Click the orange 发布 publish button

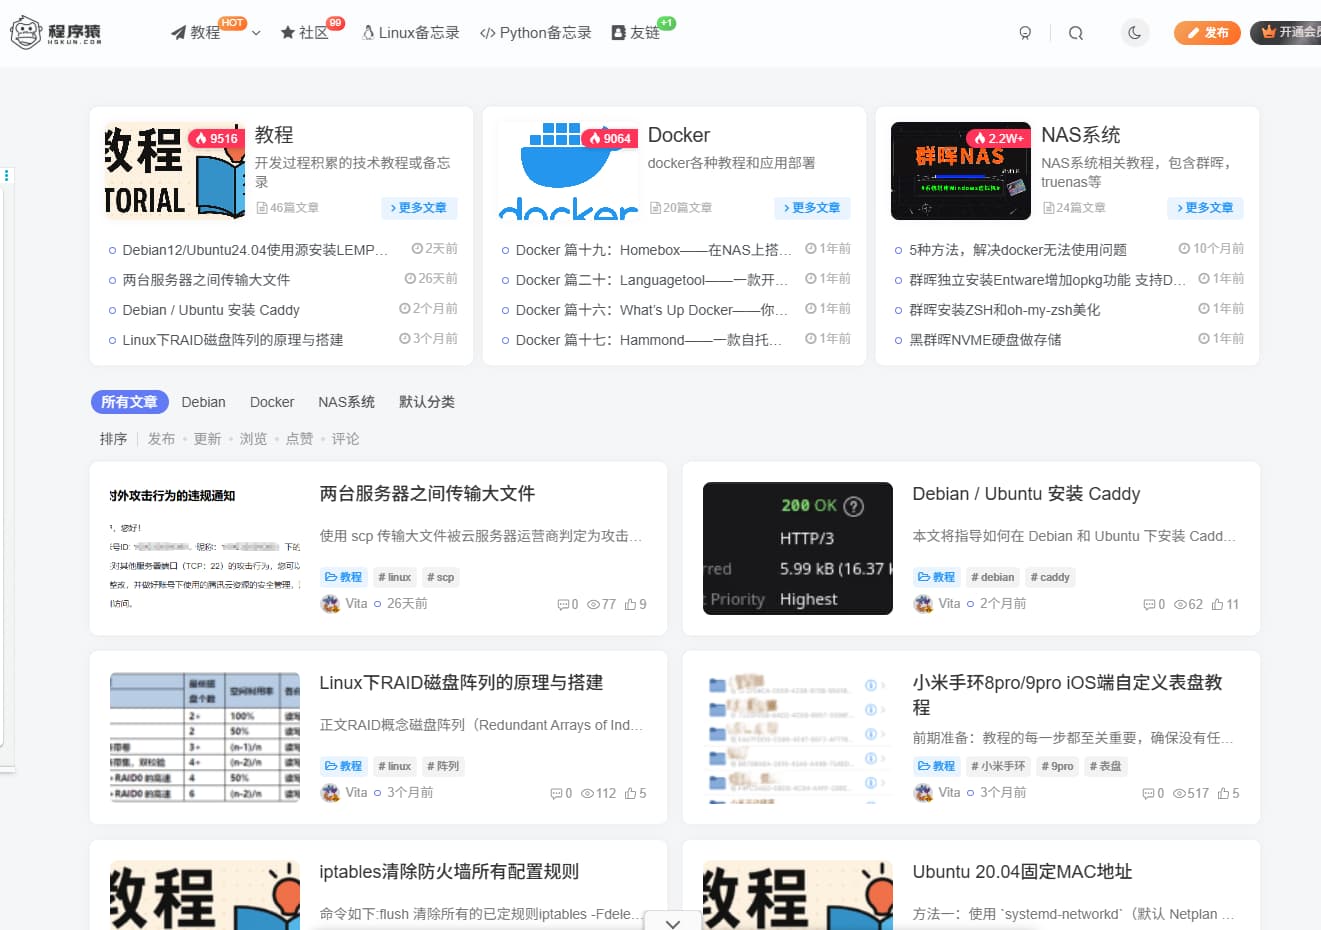point(1207,32)
